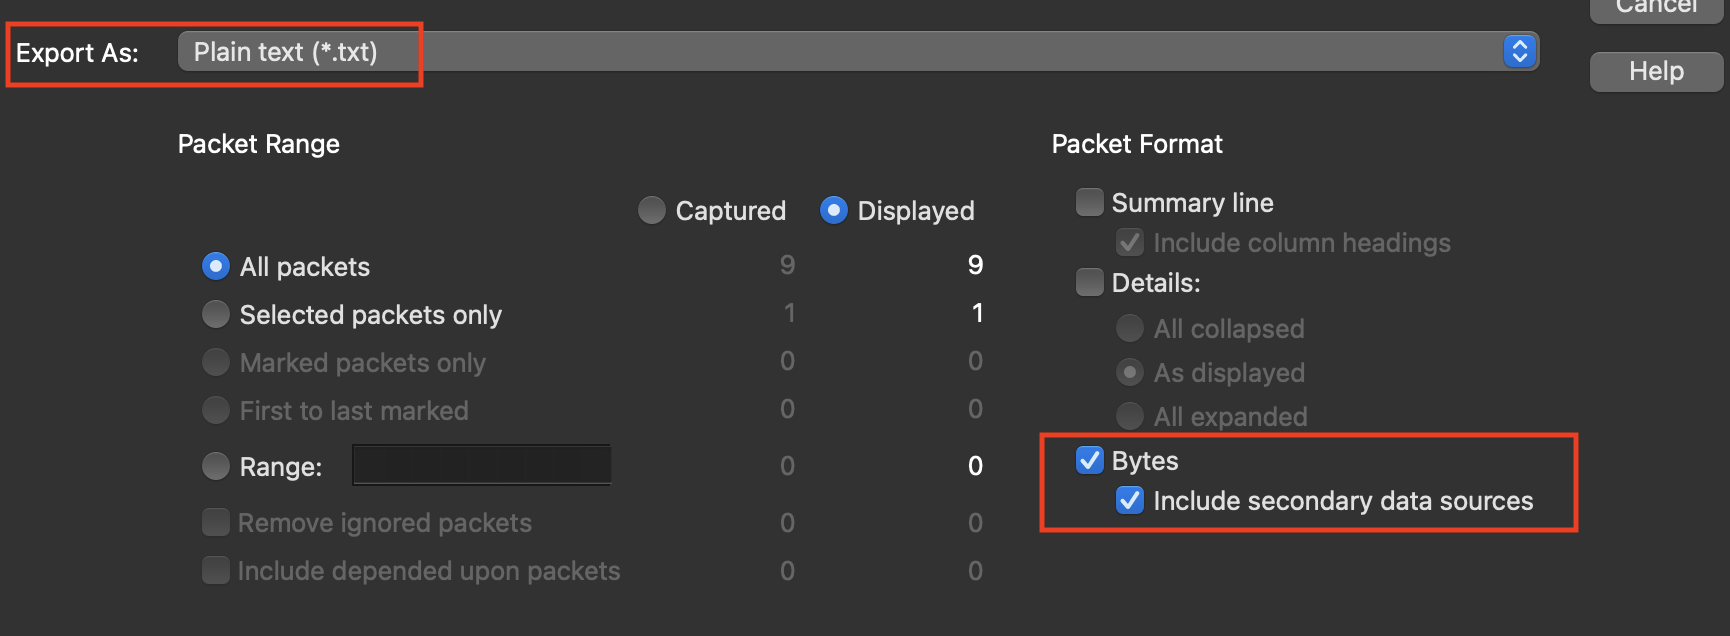Click the Export As stepper arrows
1730x636 pixels.
[1520, 51]
